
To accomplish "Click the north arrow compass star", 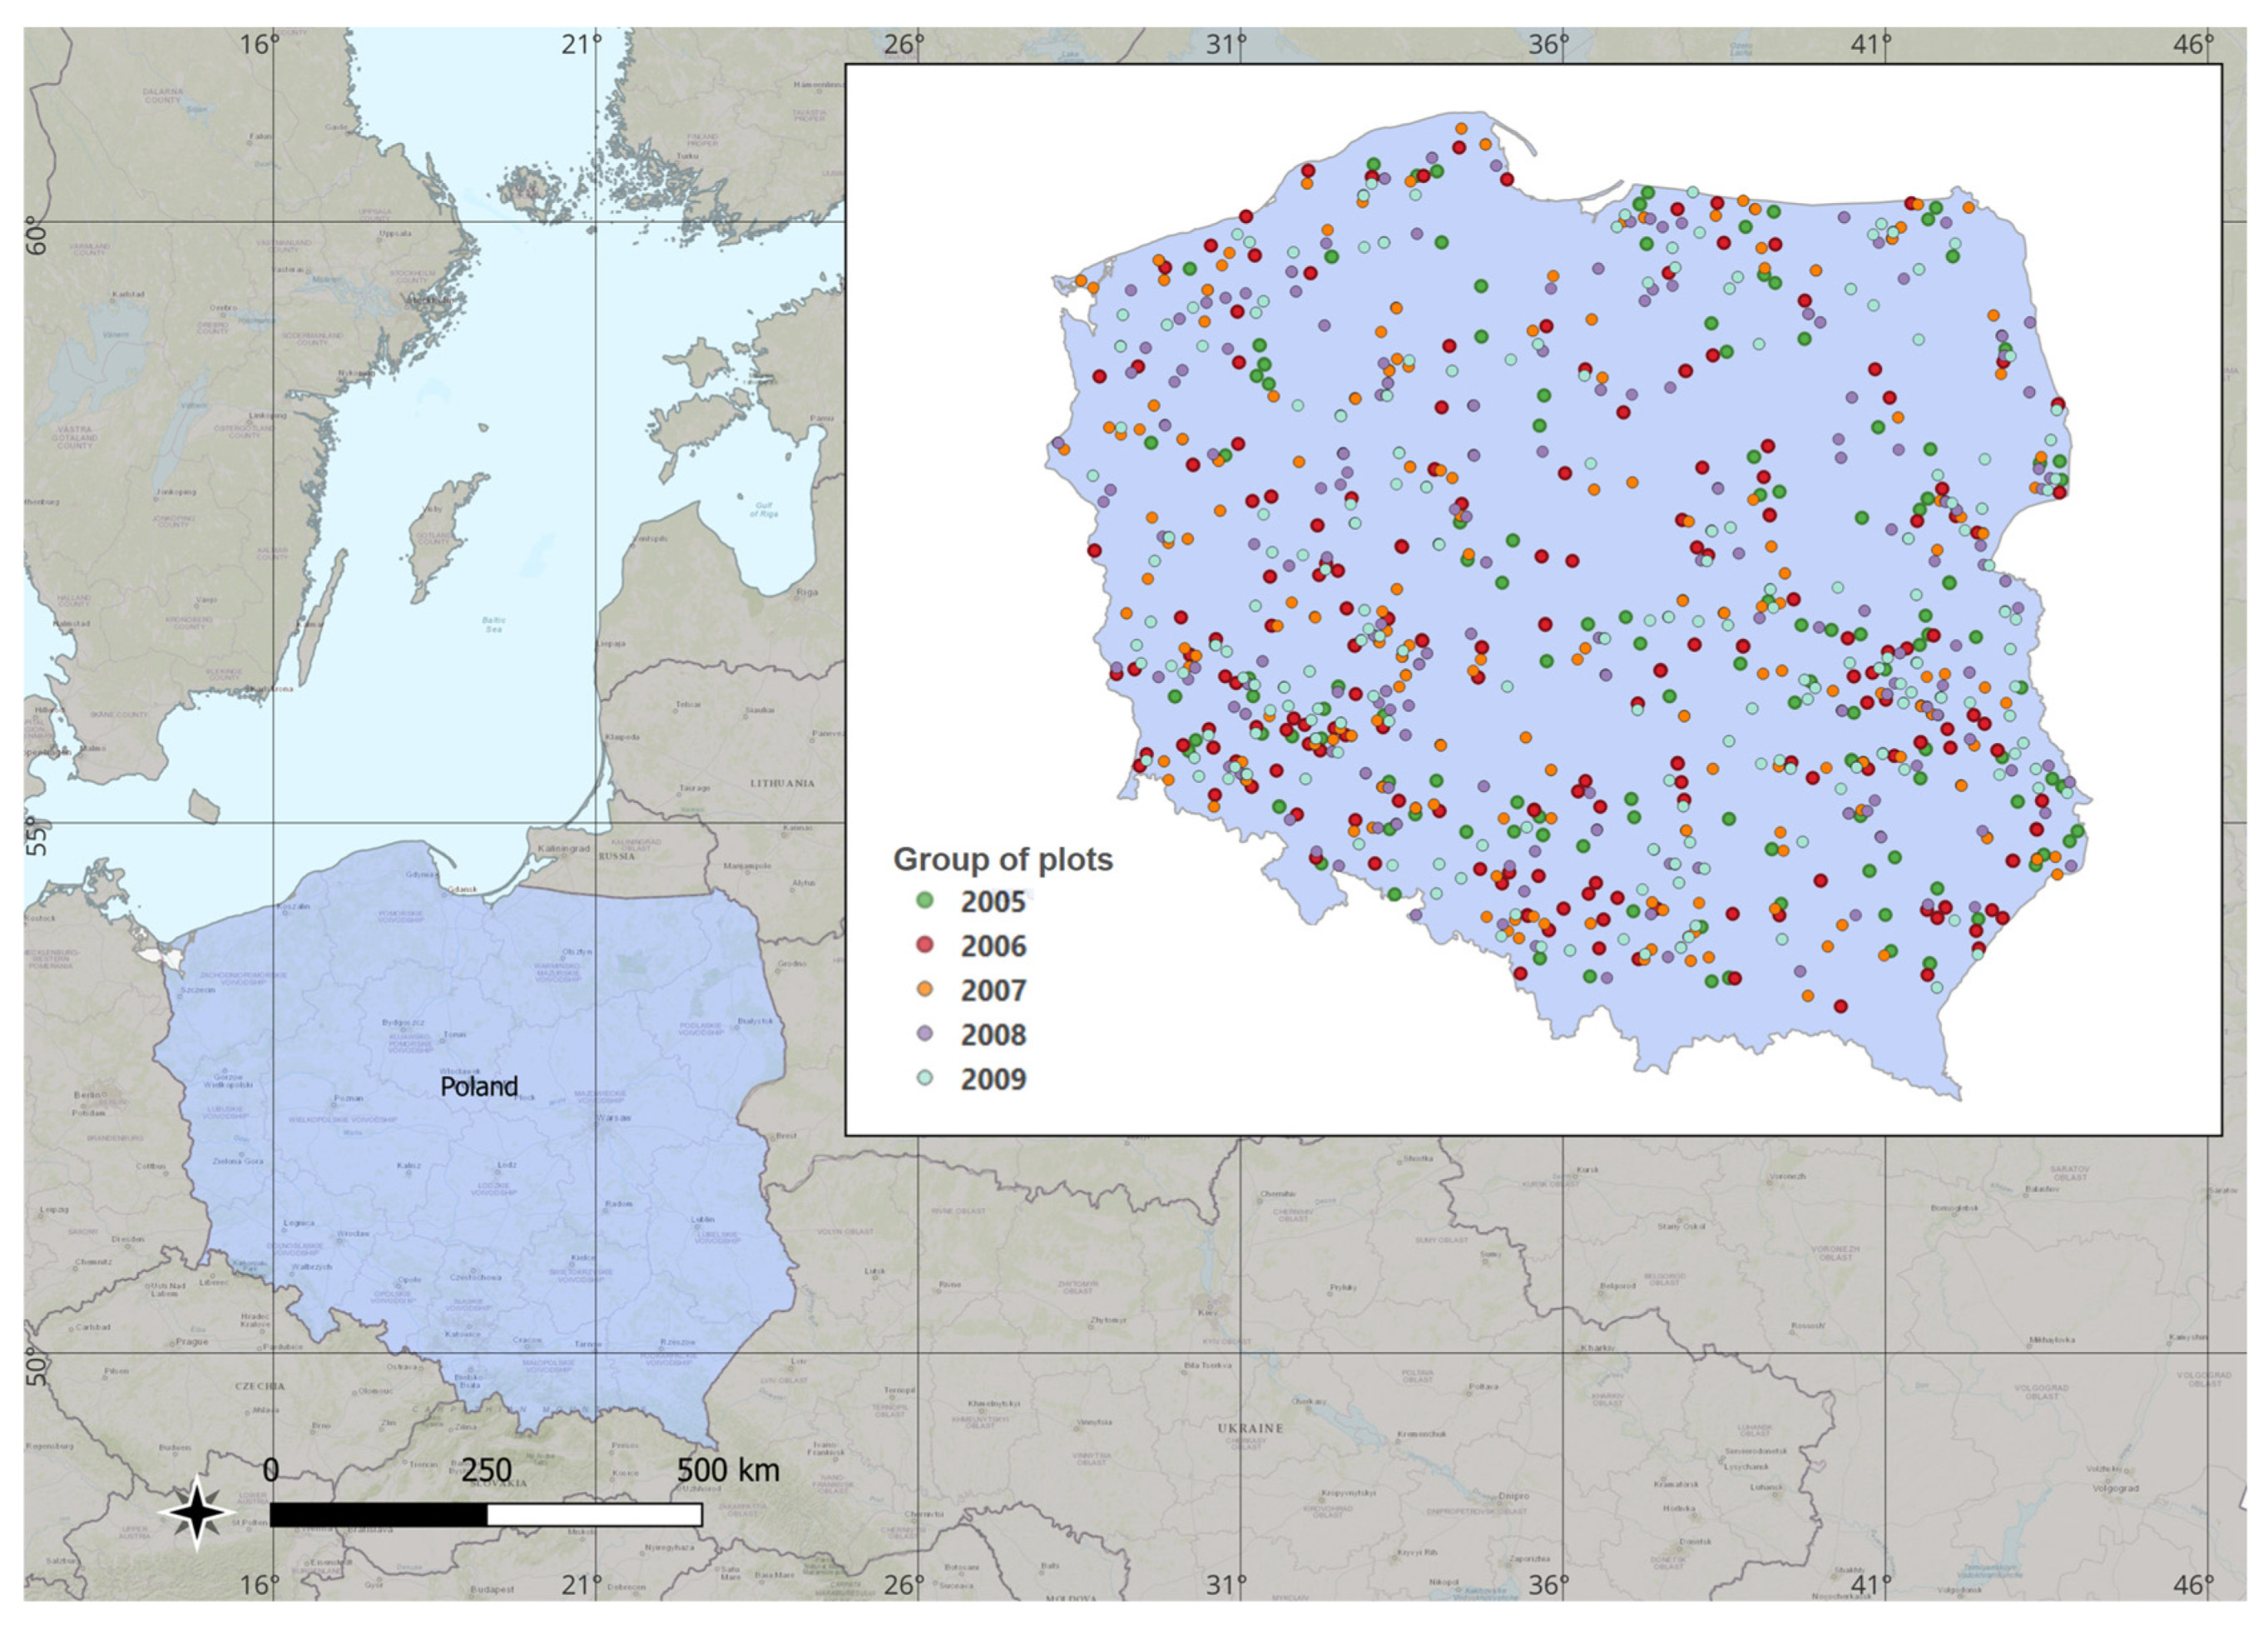I will tap(197, 1511).
